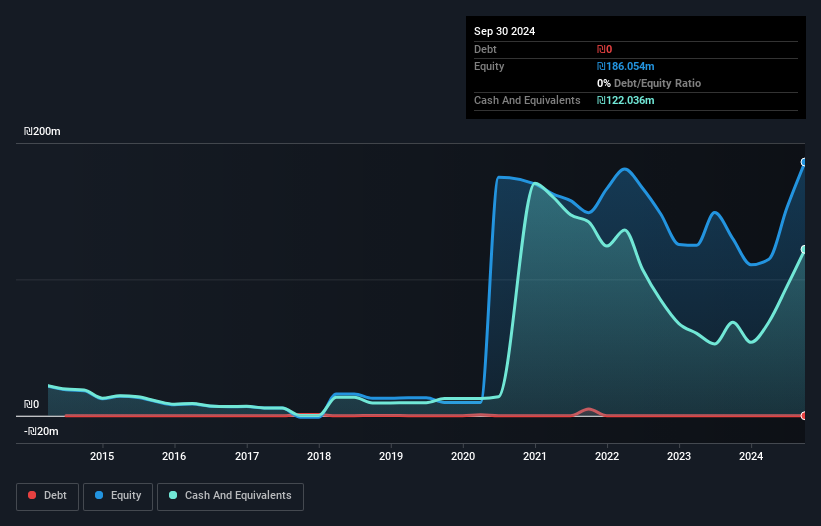Click the ₪122.036m Cash value in tooltip
Screen dimensions: 821x526
click(626, 100)
